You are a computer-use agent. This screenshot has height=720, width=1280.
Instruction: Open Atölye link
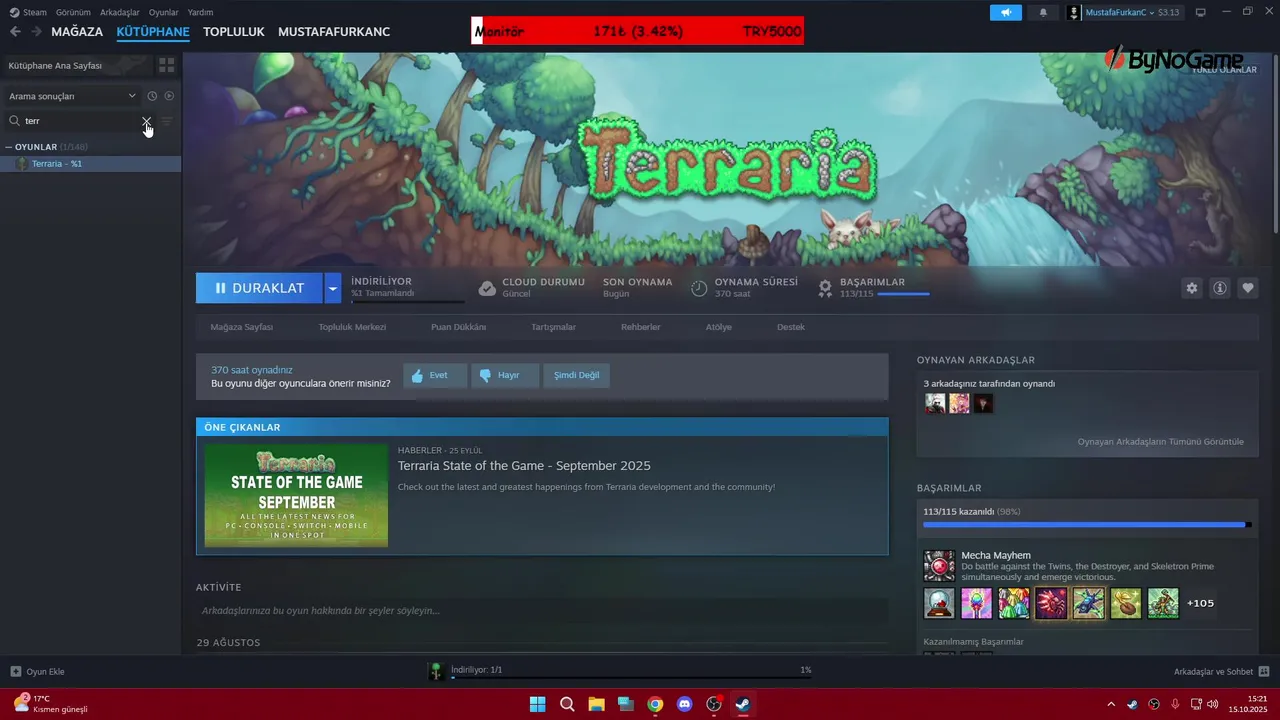[719, 327]
